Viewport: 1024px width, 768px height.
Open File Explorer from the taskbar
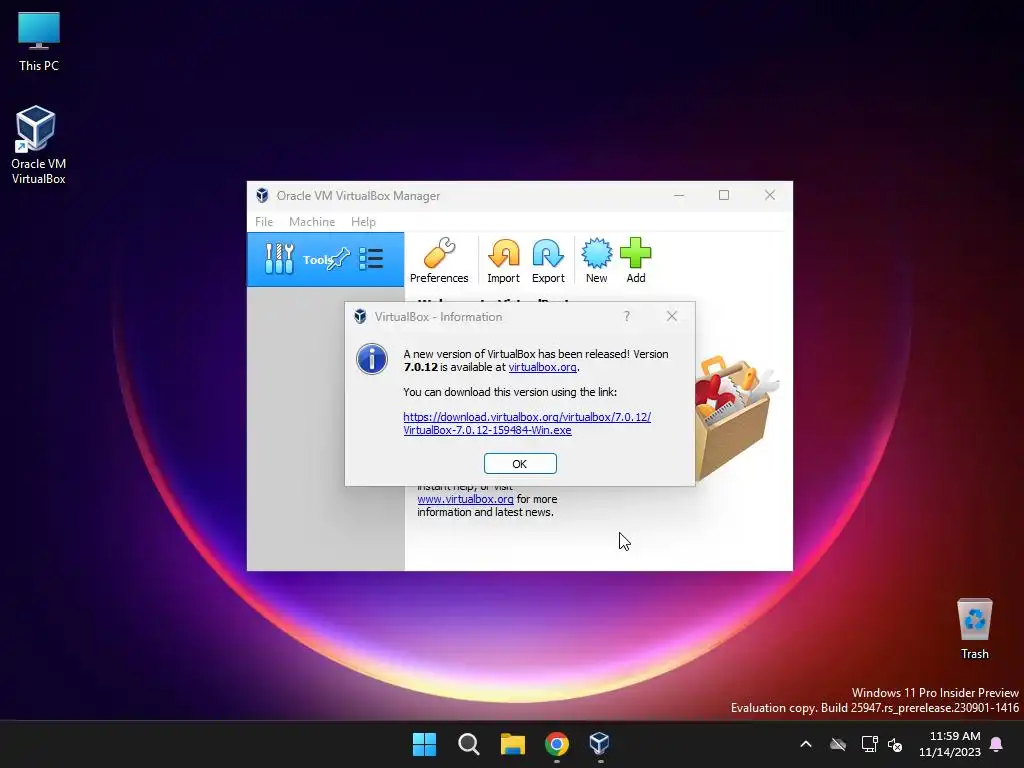coord(513,744)
